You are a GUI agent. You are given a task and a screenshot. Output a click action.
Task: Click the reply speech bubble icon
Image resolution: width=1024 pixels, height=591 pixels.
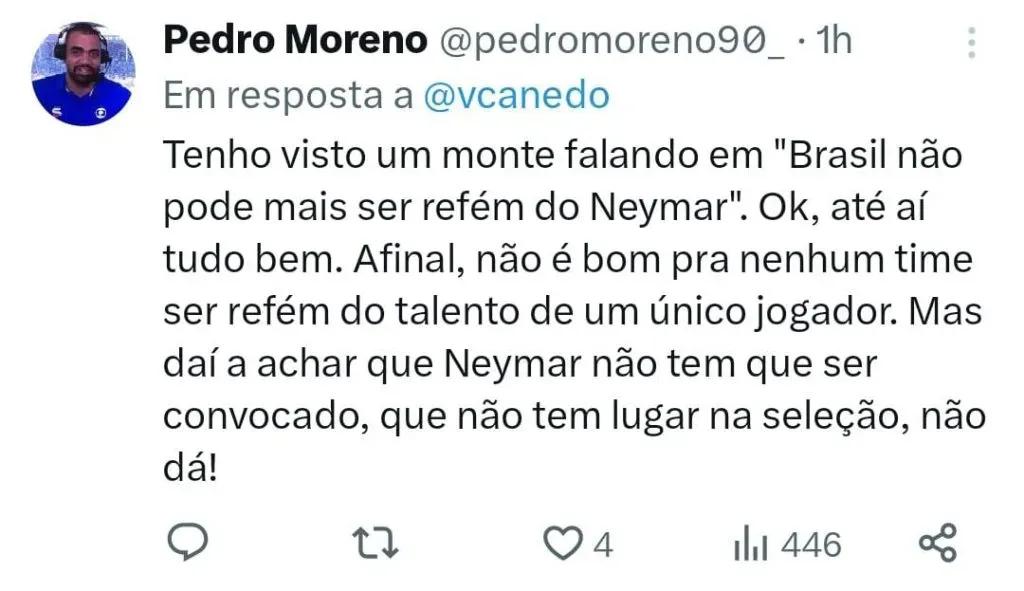(x=186, y=544)
